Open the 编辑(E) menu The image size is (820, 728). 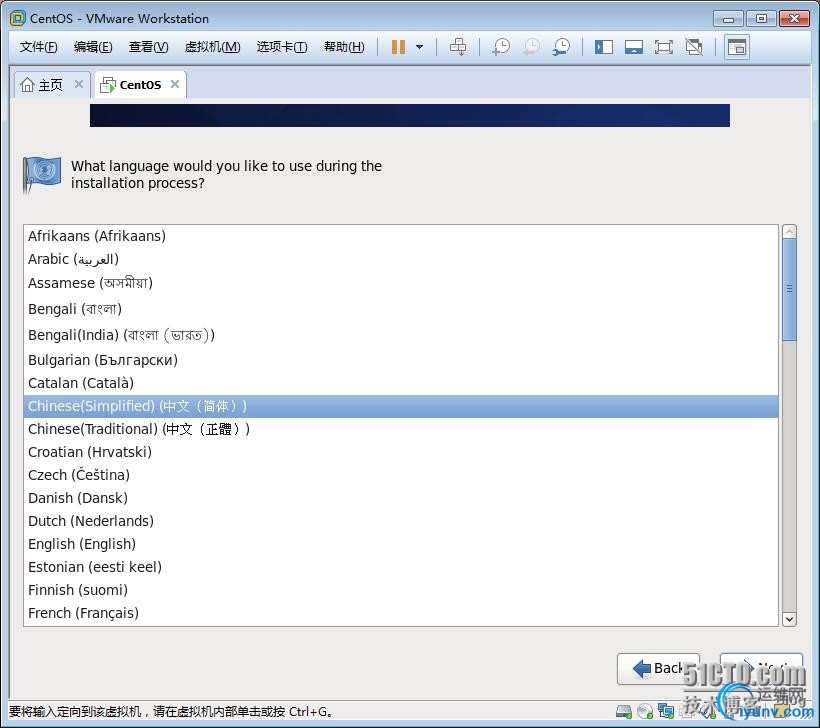[x=93, y=47]
